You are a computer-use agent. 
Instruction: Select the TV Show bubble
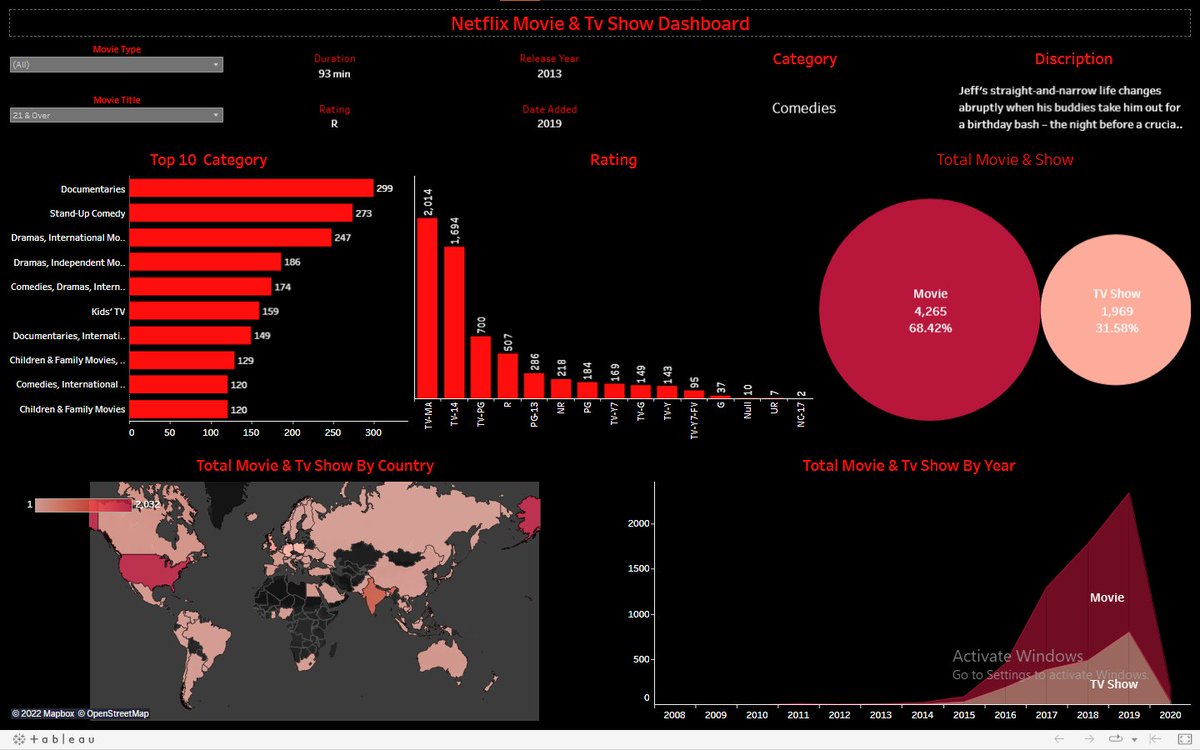(x=1116, y=308)
